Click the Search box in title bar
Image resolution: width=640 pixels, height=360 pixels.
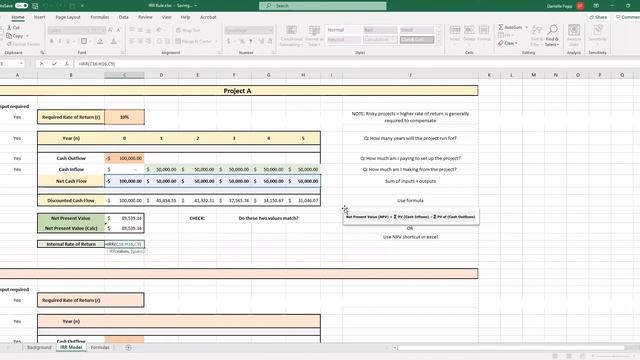323,6
